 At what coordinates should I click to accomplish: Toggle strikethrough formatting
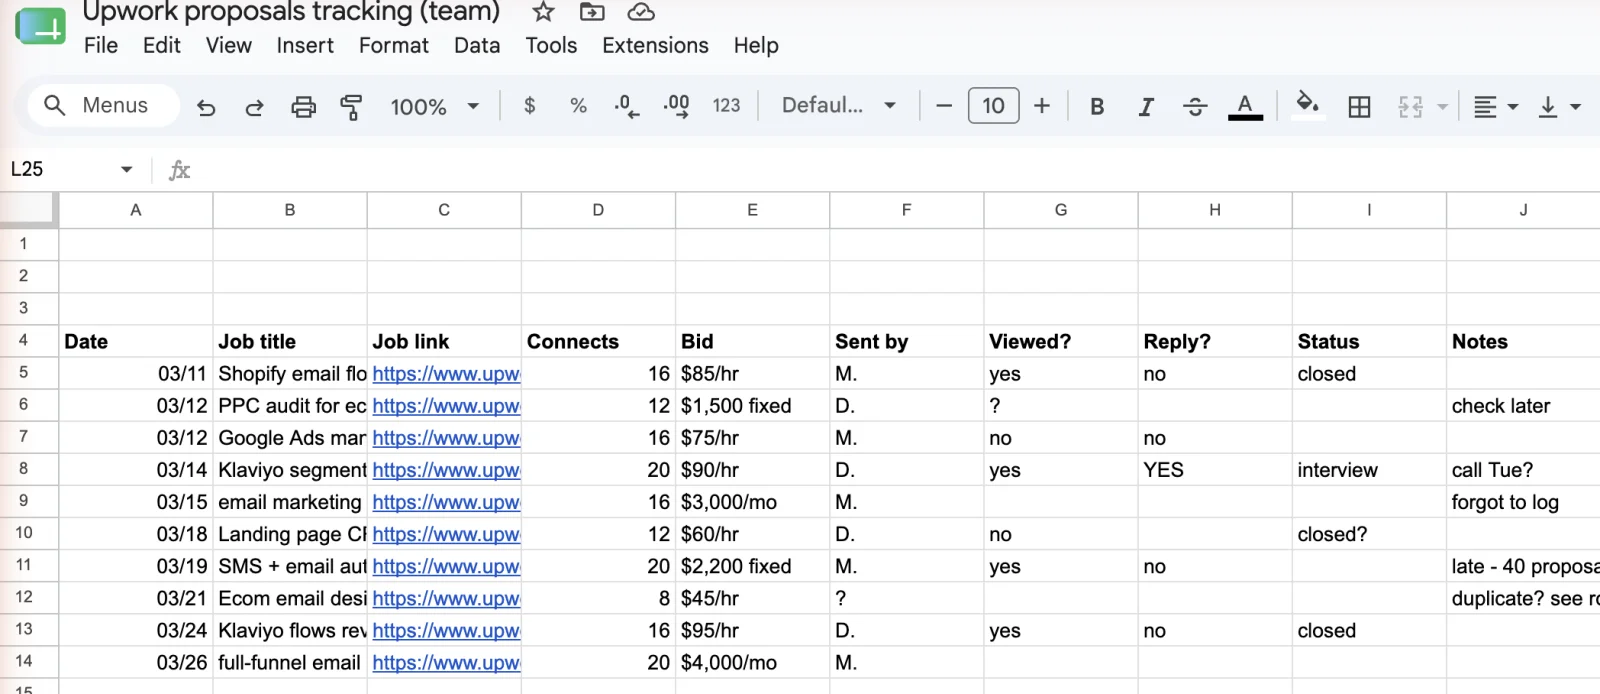tap(1195, 107)
